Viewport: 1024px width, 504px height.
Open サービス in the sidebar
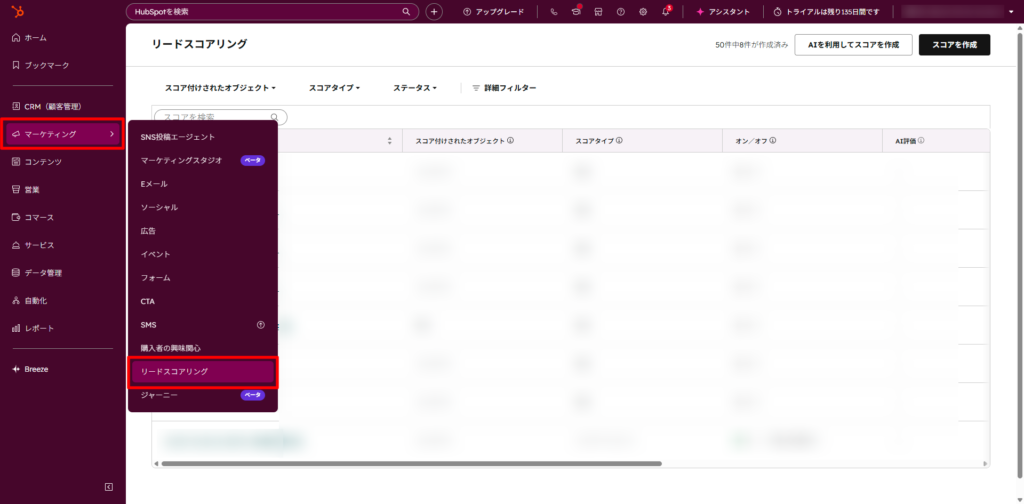33,245
